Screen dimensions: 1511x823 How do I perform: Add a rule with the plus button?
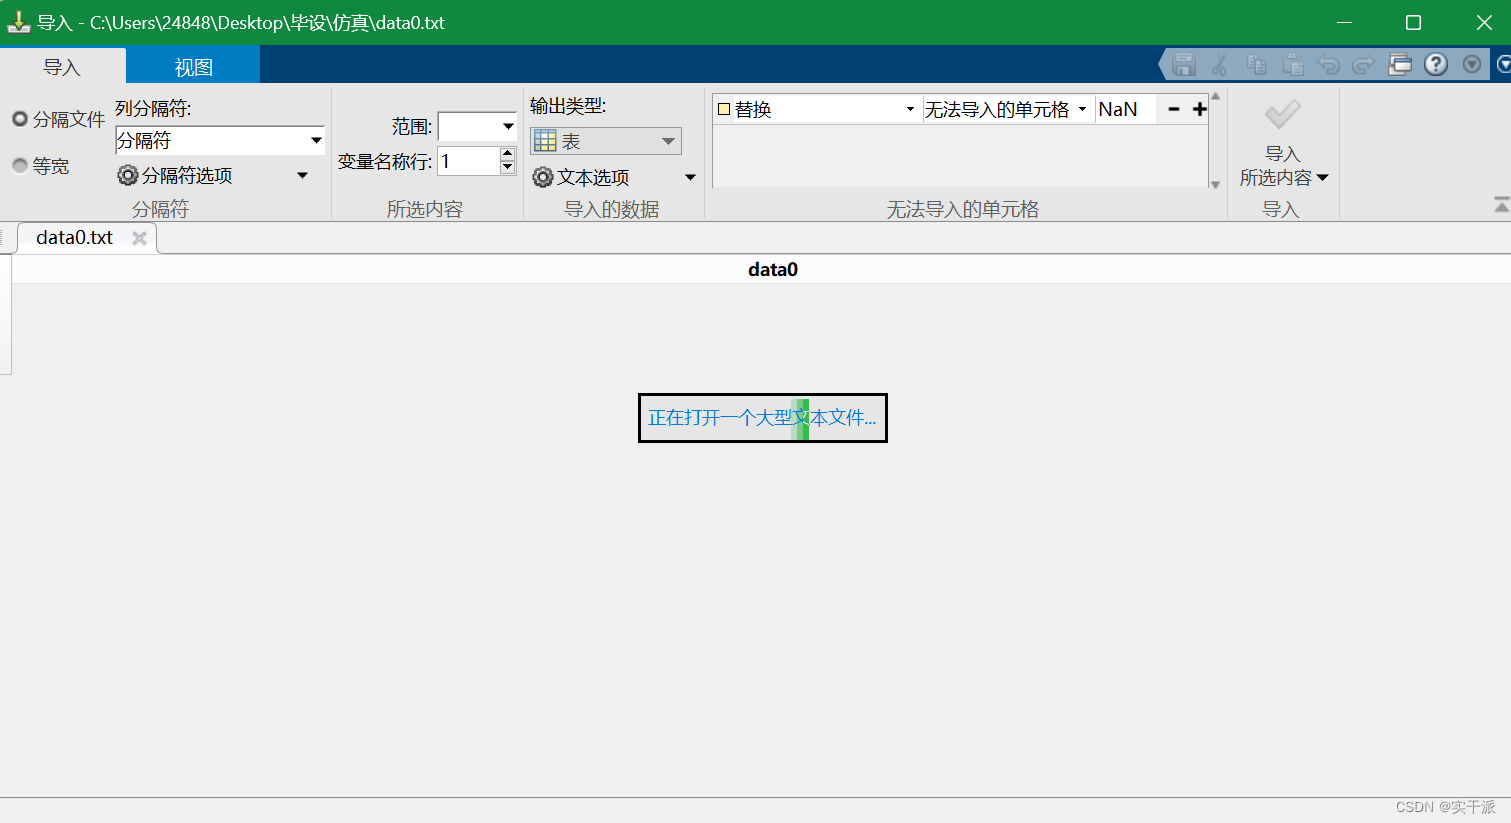[x=1199, y=108]
